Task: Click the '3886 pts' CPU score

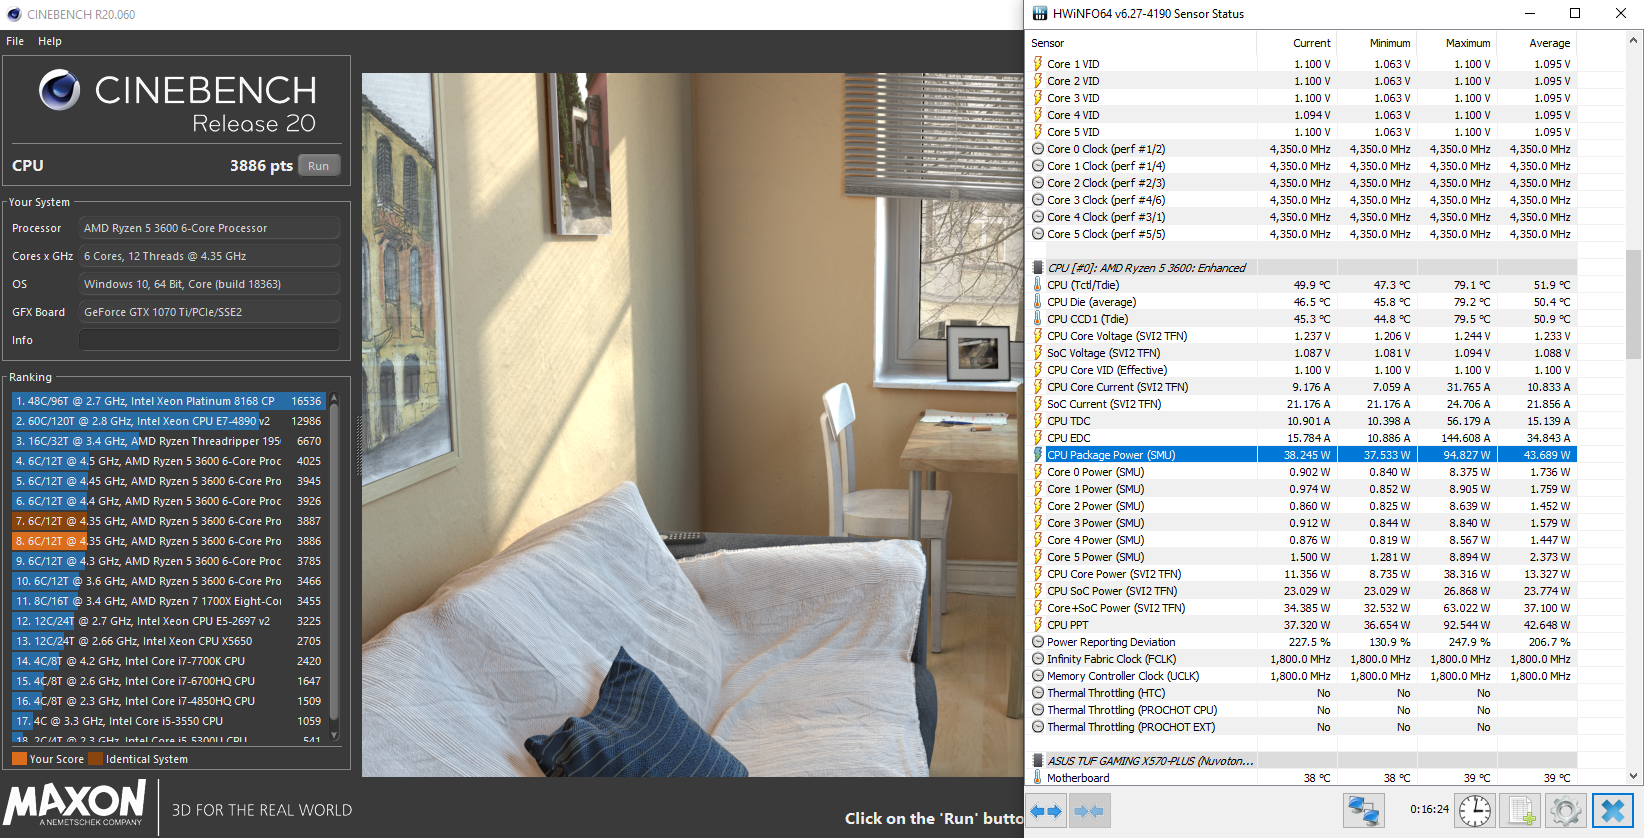Action: [x=261, y=166]
